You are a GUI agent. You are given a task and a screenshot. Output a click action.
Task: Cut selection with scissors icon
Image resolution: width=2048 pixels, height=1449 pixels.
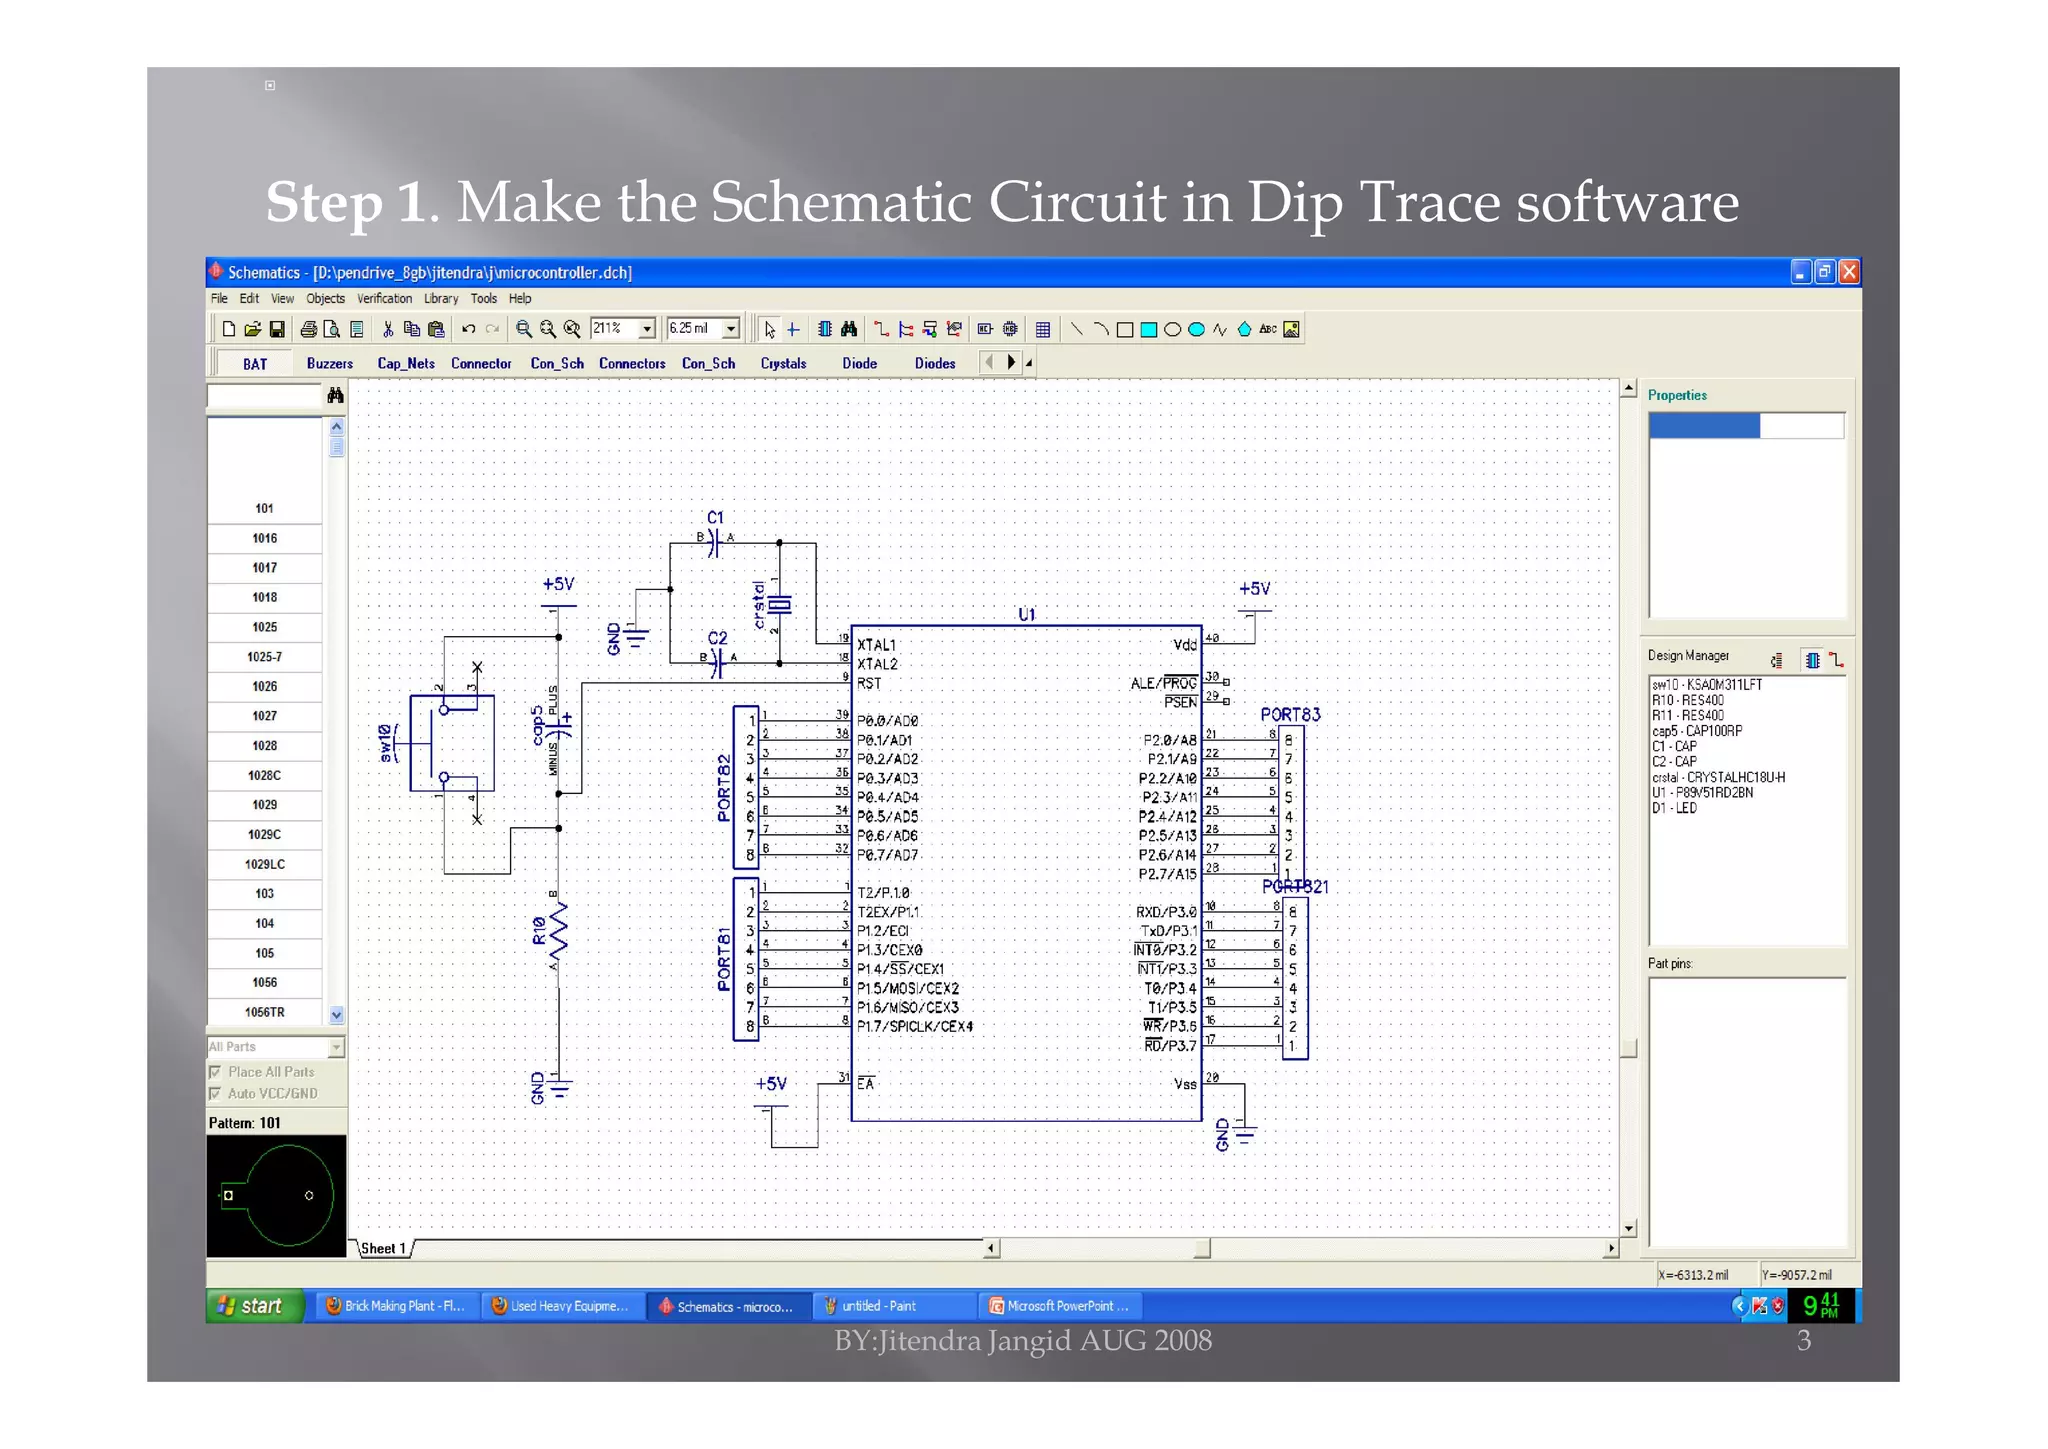coord(388,329)
